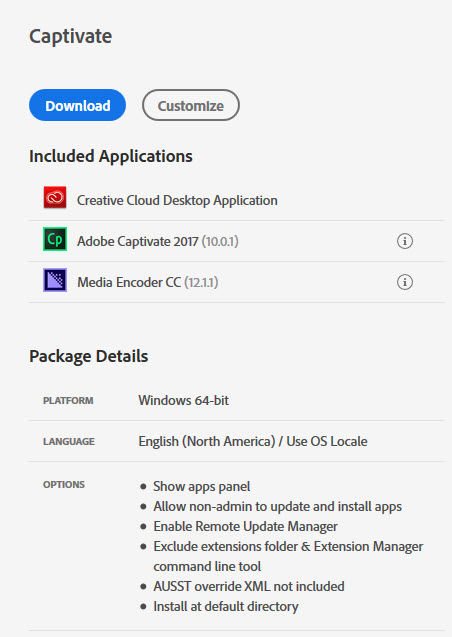Click AUSST override XML not included

click(x=249, y=586)
